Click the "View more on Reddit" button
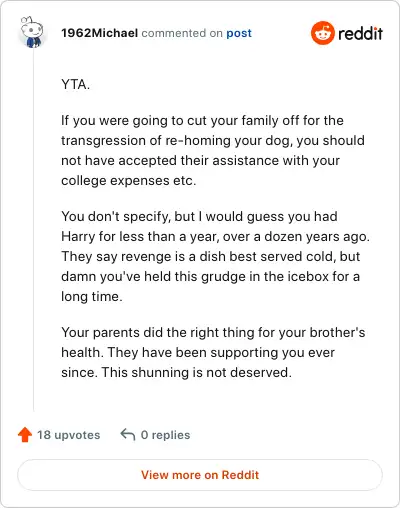The height and width of the screenshot is (508, 400). coord(200,475)
